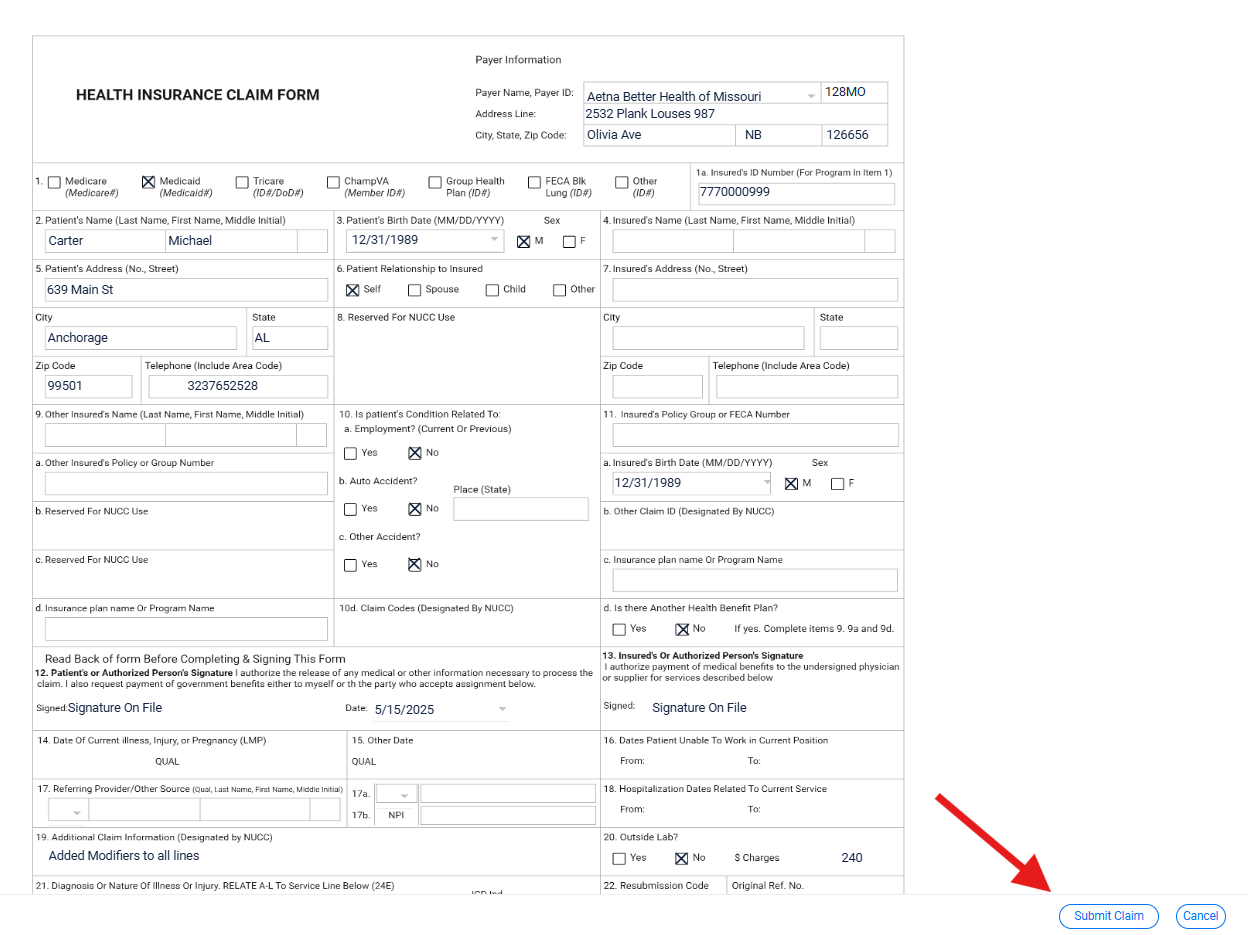
Task: Click patient state field AL
Action: click(289, 338)
